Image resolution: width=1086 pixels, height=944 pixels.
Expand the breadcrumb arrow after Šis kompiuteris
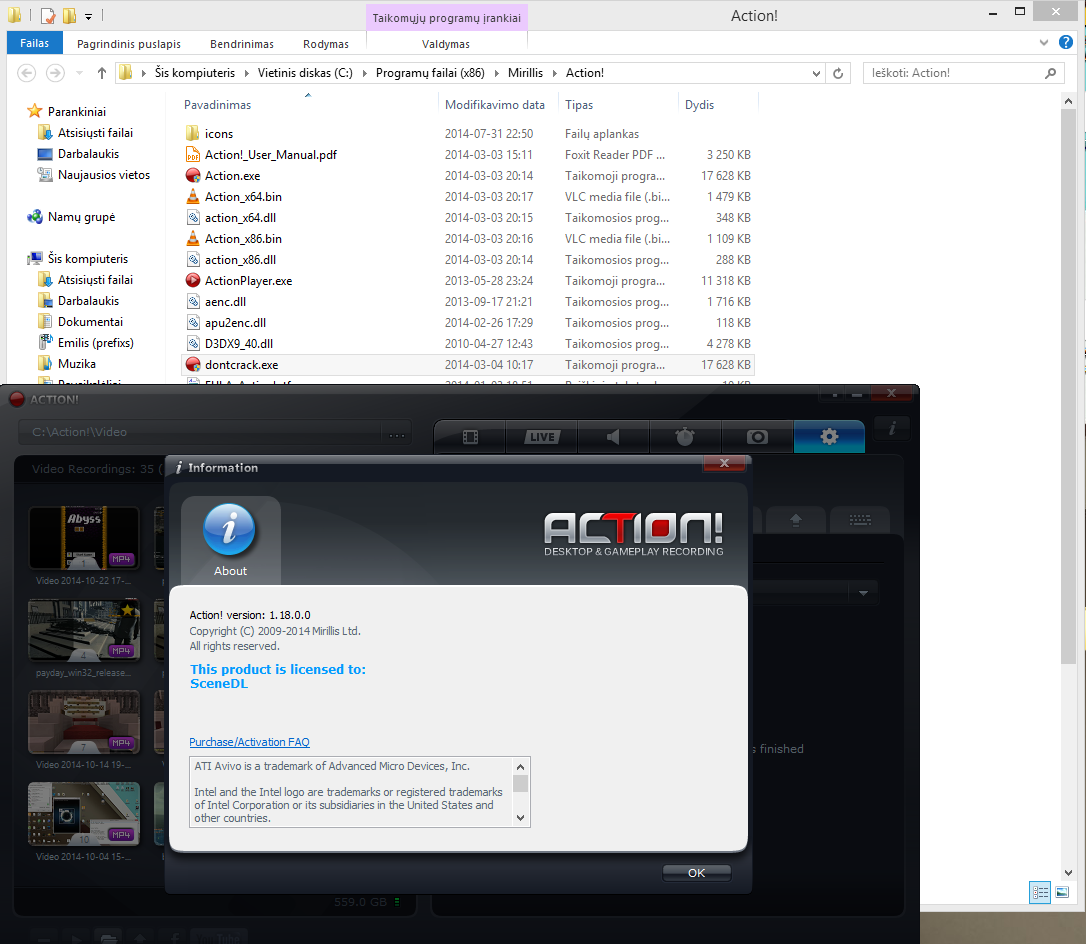point(247,73)
